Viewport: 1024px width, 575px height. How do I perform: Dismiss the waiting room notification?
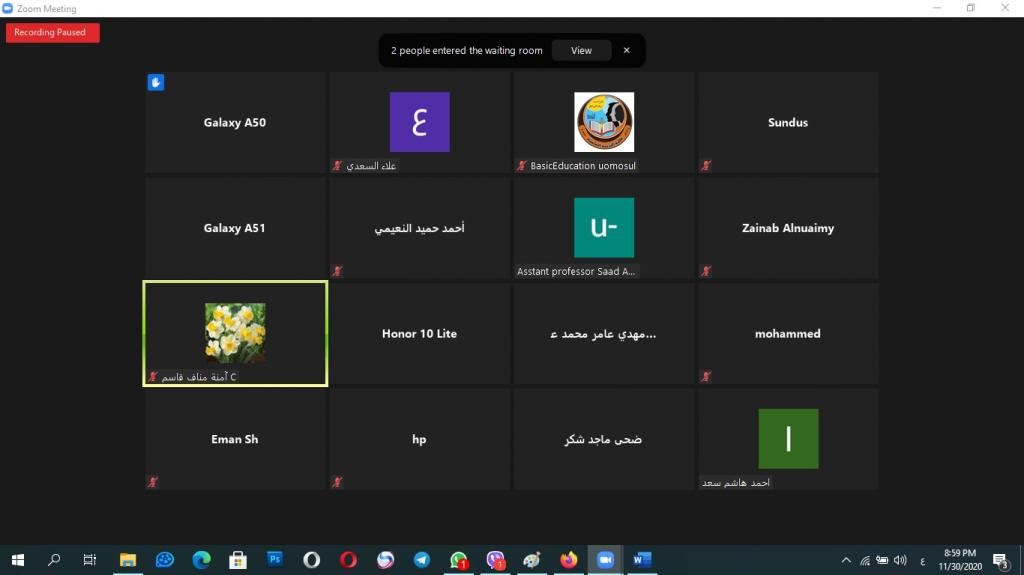tap(627, 50)
